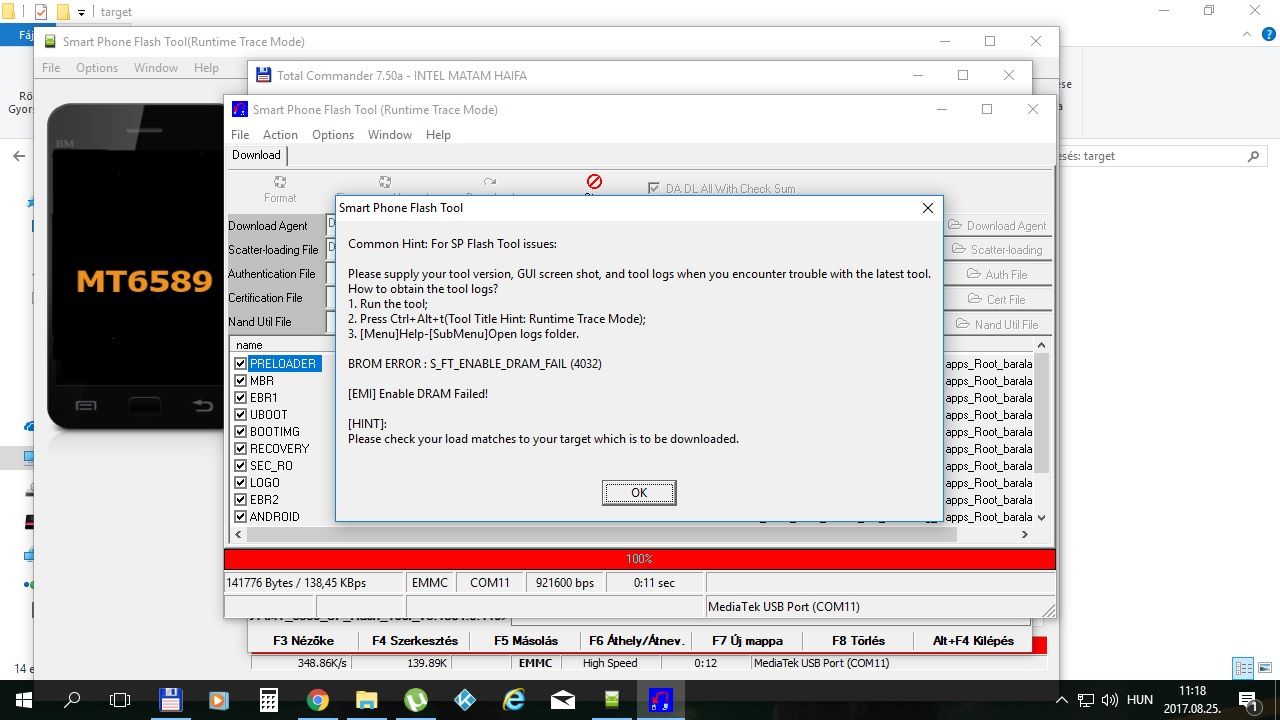Open Options menu in front Flash Tool window
The width and height of the screenshot is (1280, 720).
(x=333, y=135)
